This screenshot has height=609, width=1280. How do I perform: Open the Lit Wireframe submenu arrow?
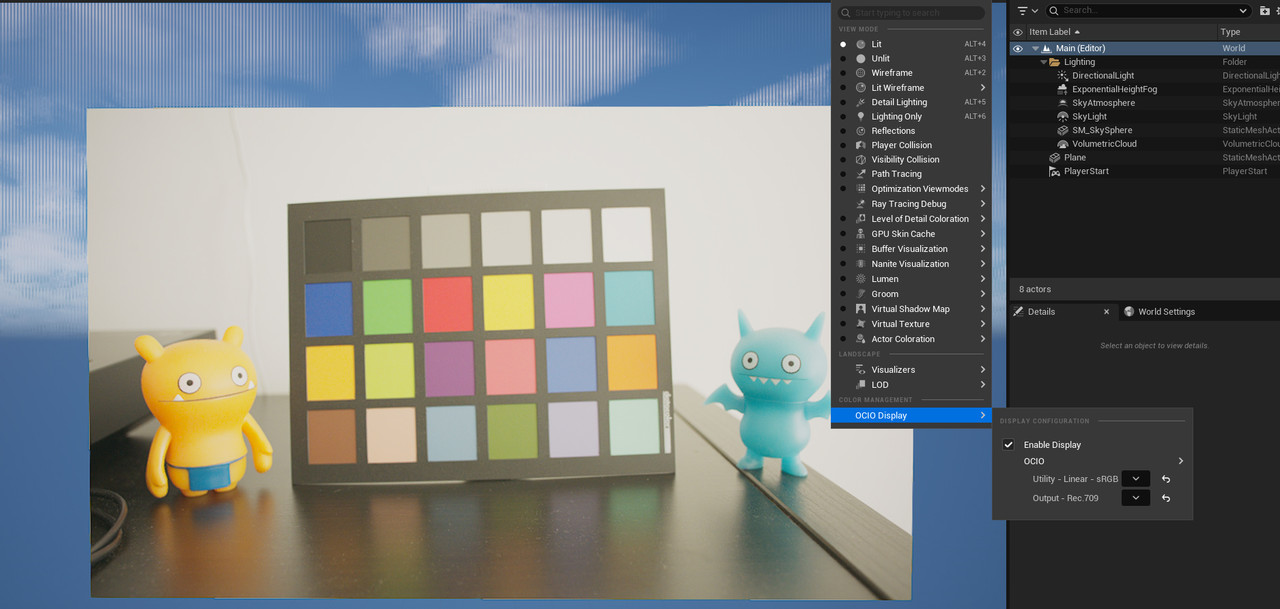click(983, 88)
